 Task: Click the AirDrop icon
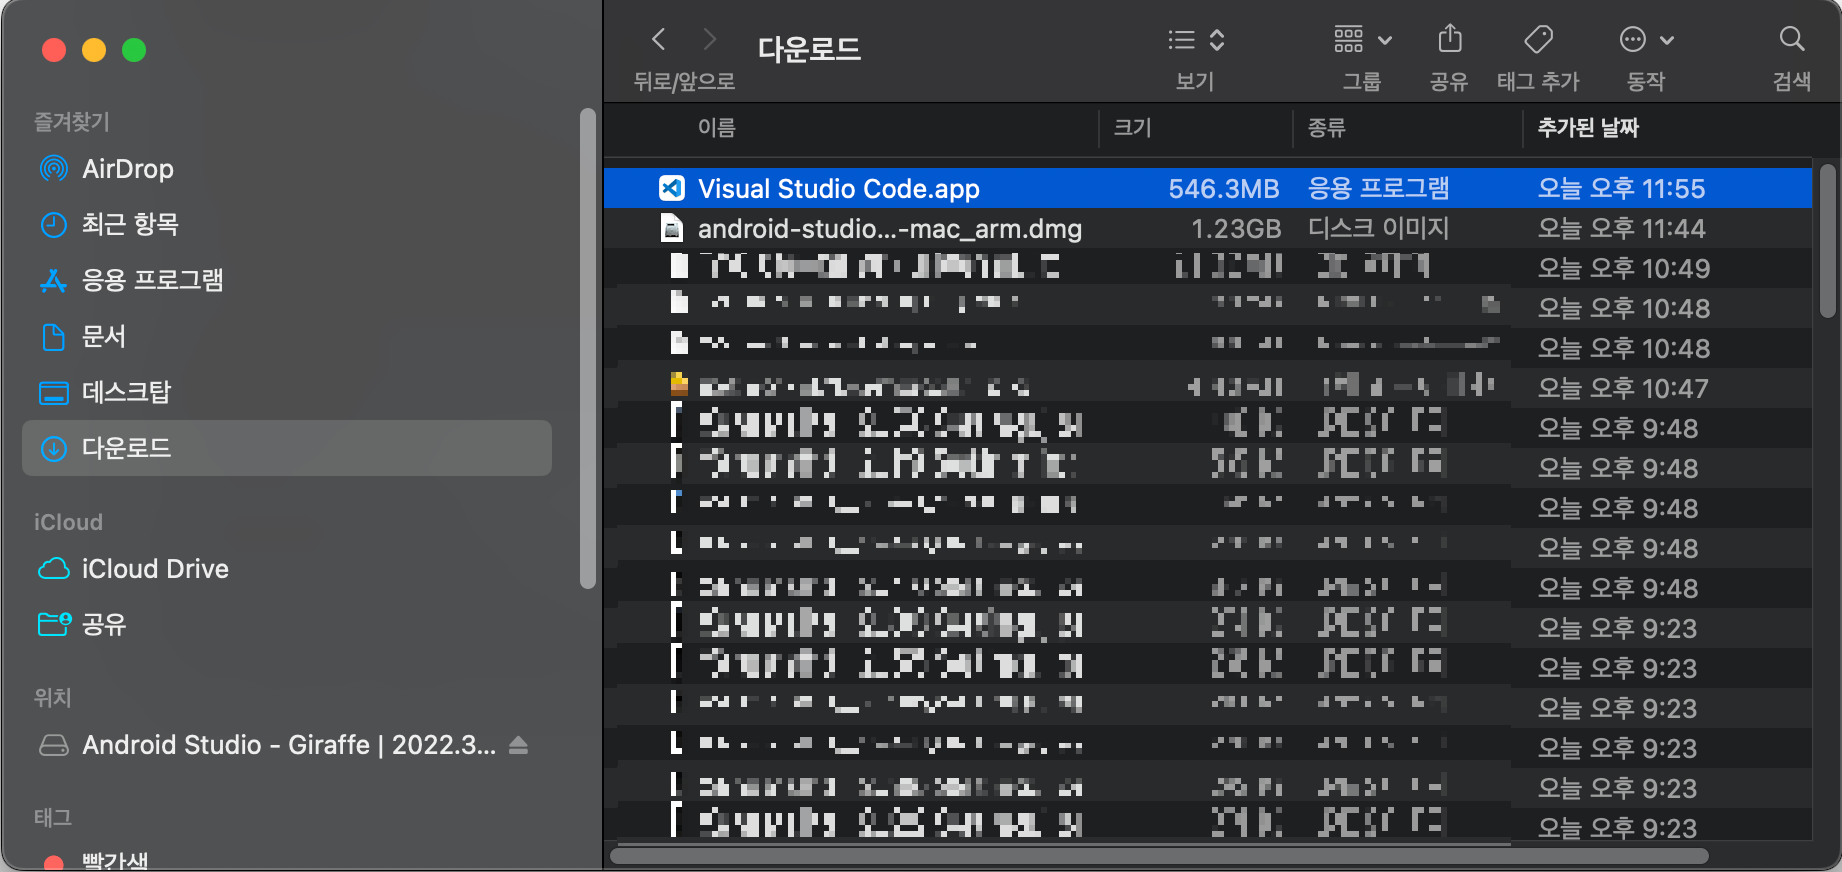pos(53,169)
